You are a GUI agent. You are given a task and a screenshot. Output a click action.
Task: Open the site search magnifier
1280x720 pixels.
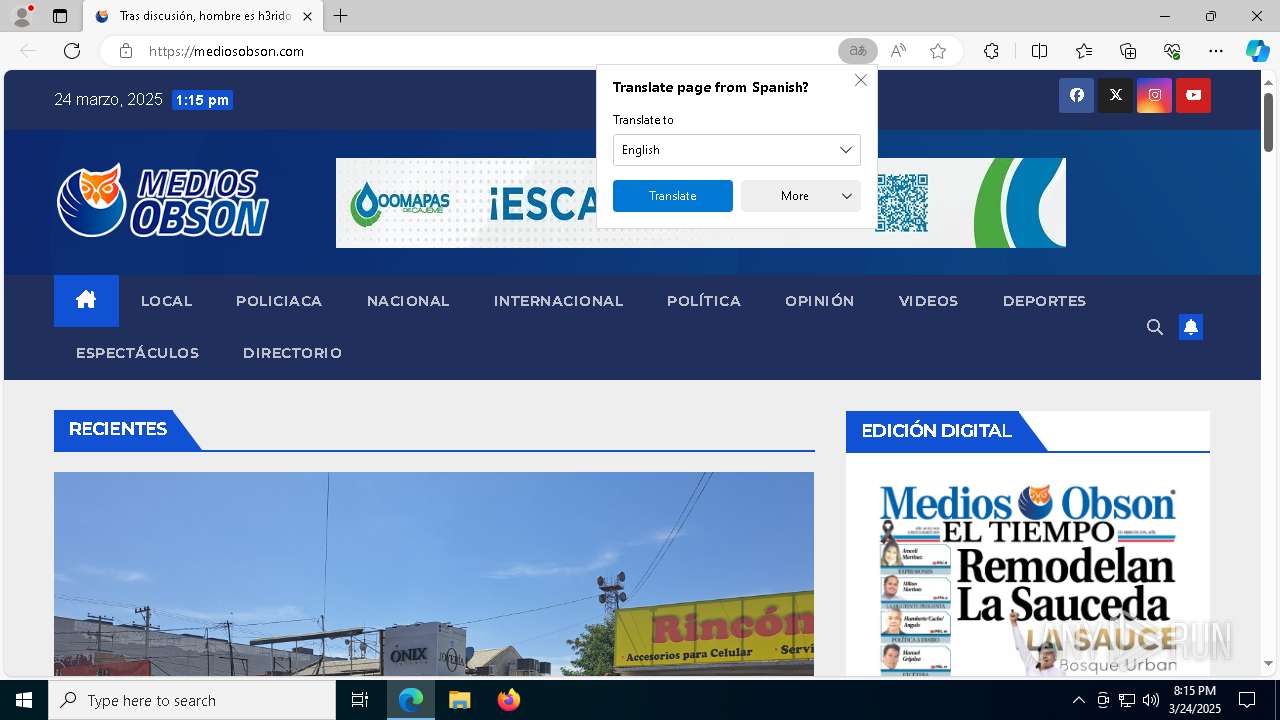(x=1155, y=327)
